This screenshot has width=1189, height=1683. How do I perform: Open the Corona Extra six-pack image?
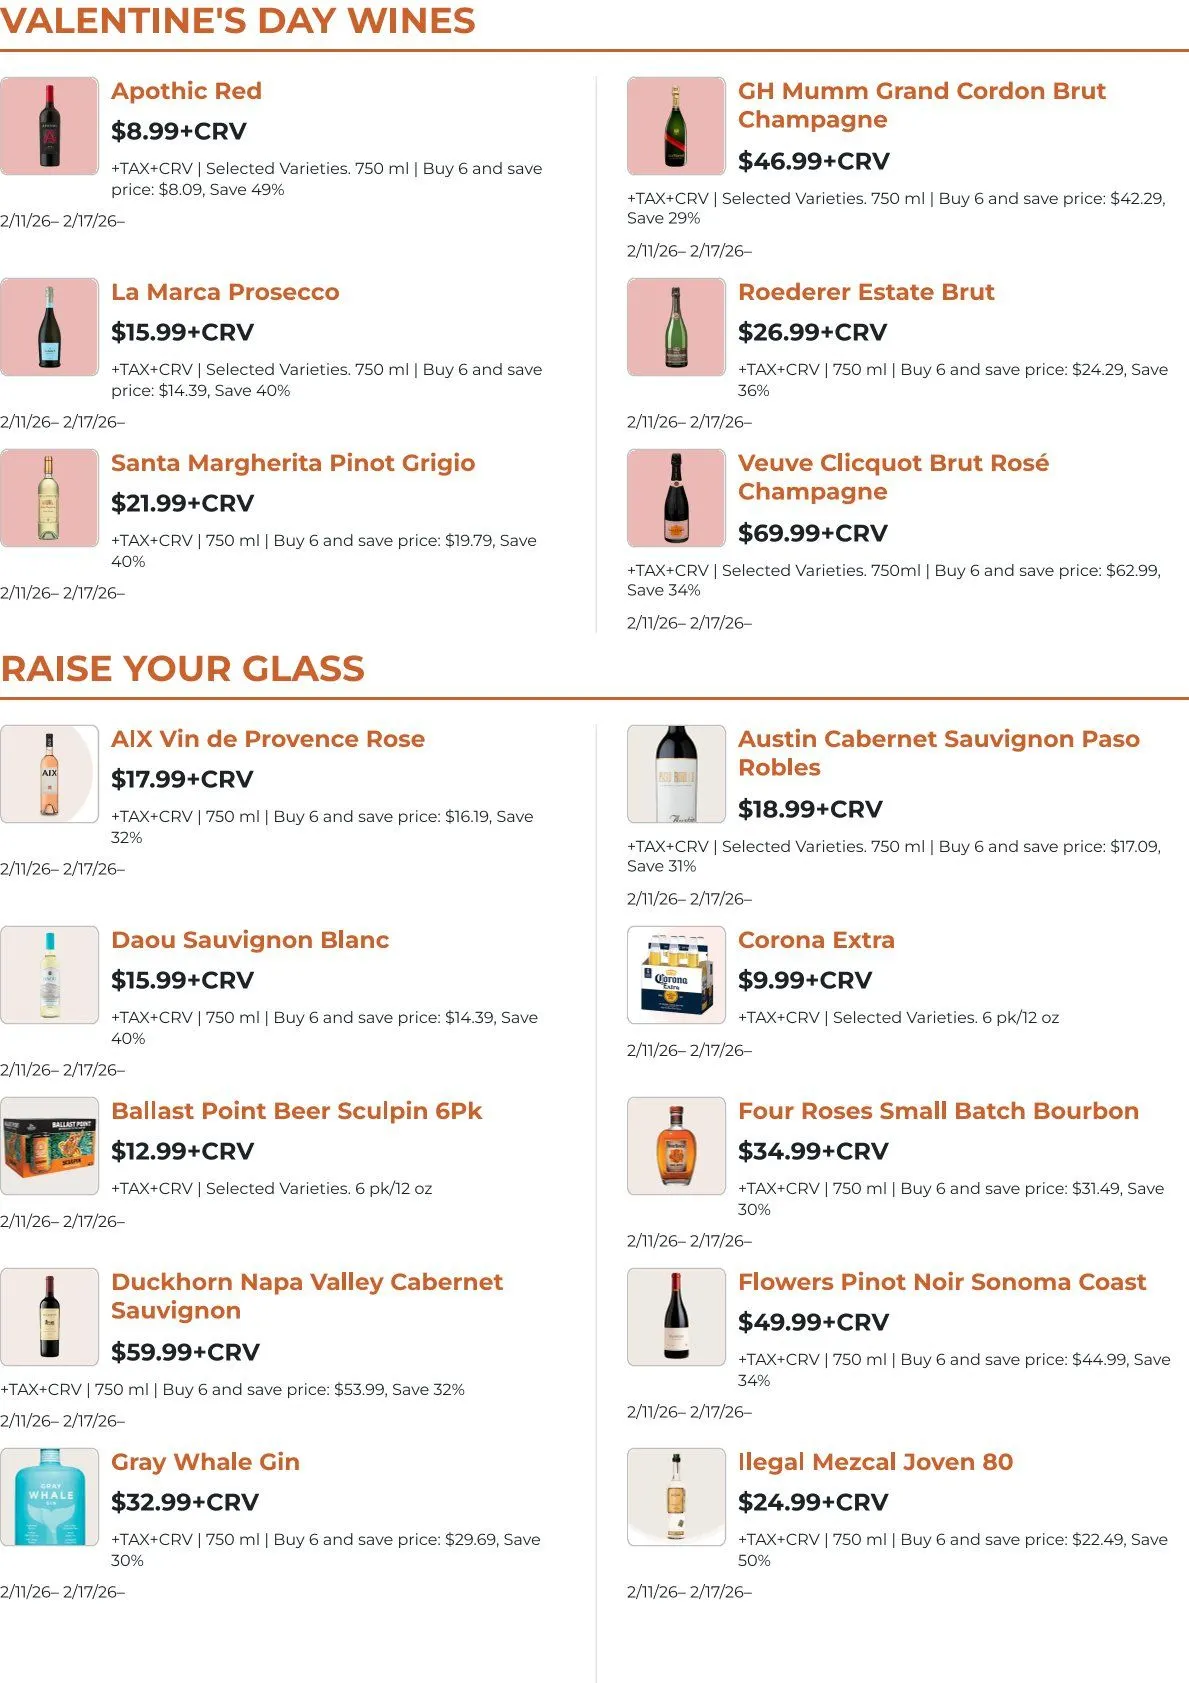coord(676,975)
